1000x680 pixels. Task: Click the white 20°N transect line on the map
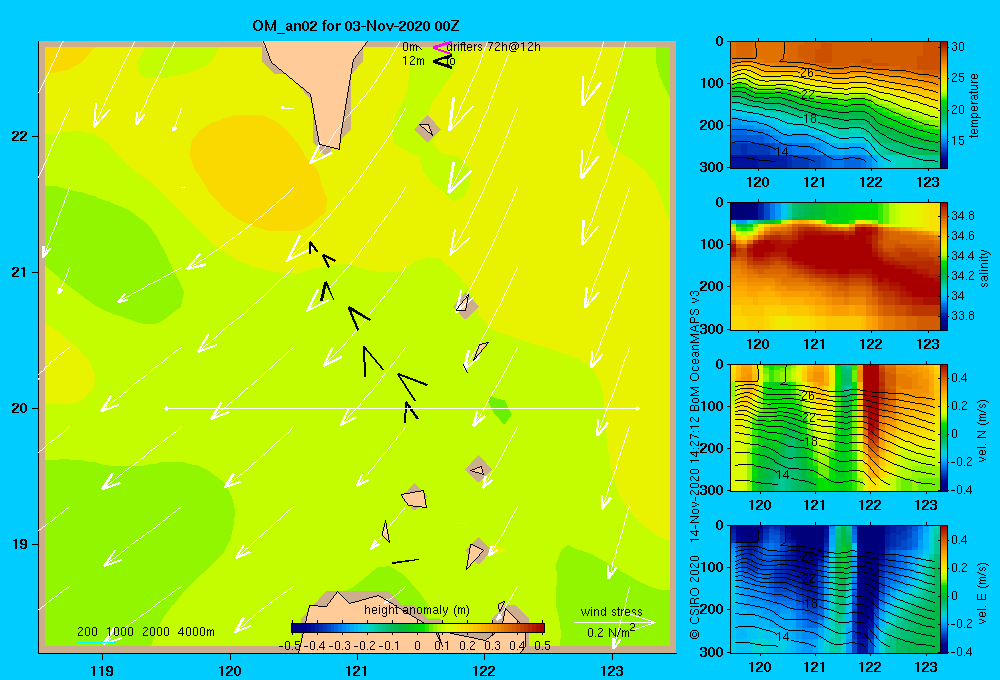[x=402, y=408]
